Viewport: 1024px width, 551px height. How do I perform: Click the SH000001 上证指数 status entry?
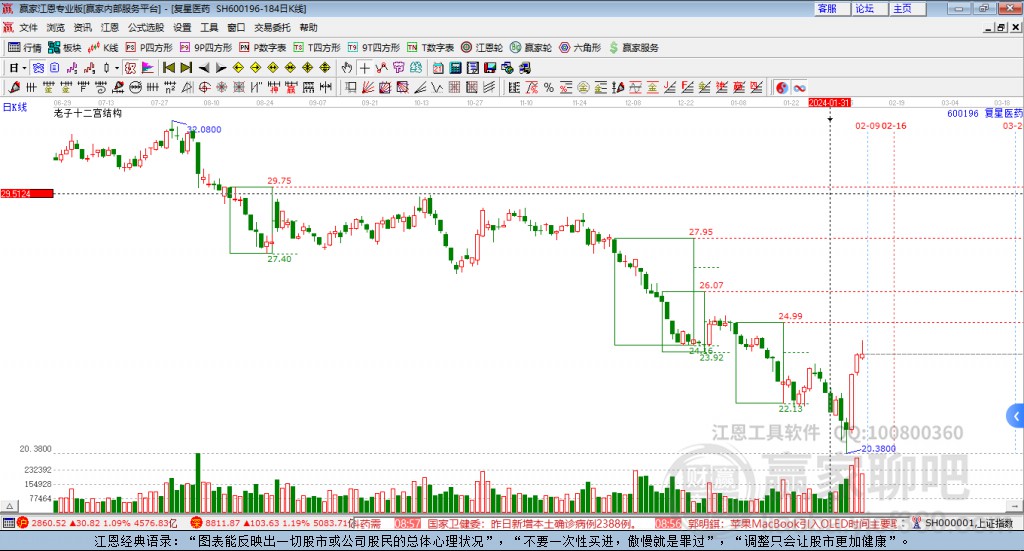pyautogui.click(x=968, y=523)
